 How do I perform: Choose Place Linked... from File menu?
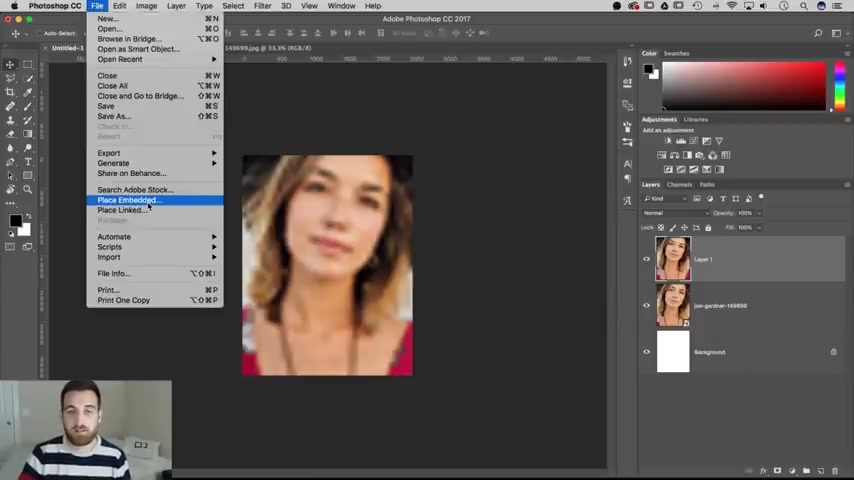coord(155,210)
